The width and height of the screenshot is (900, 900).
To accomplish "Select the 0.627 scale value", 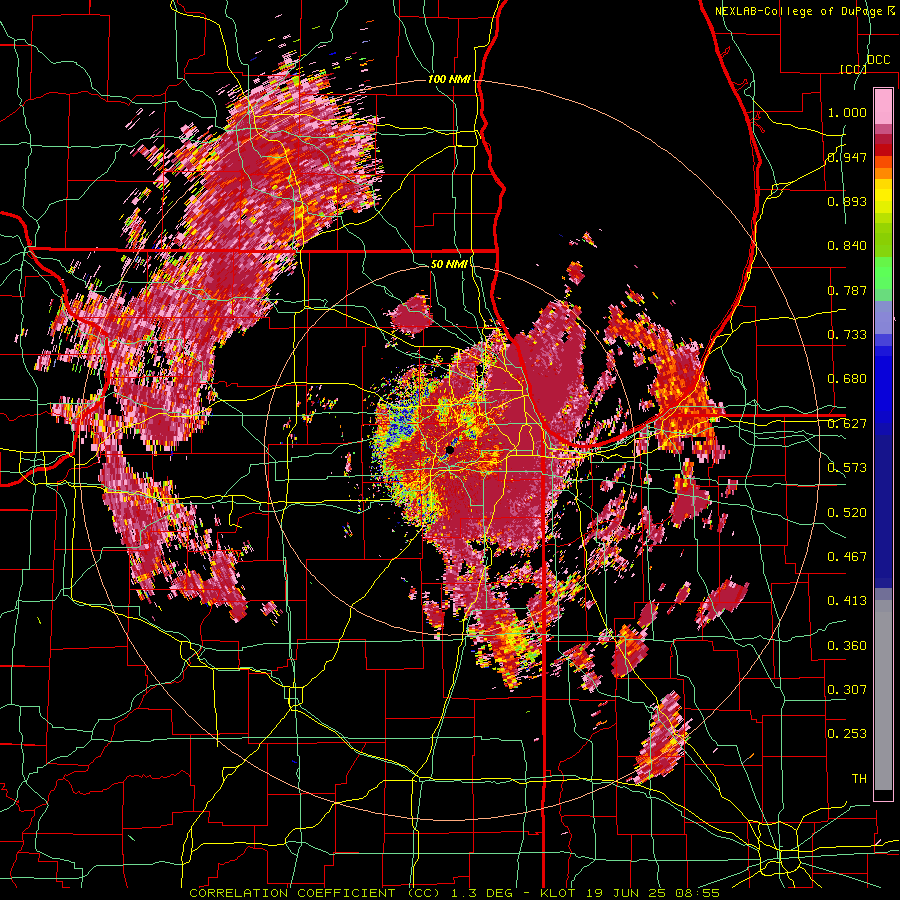I will pos(847,424).
